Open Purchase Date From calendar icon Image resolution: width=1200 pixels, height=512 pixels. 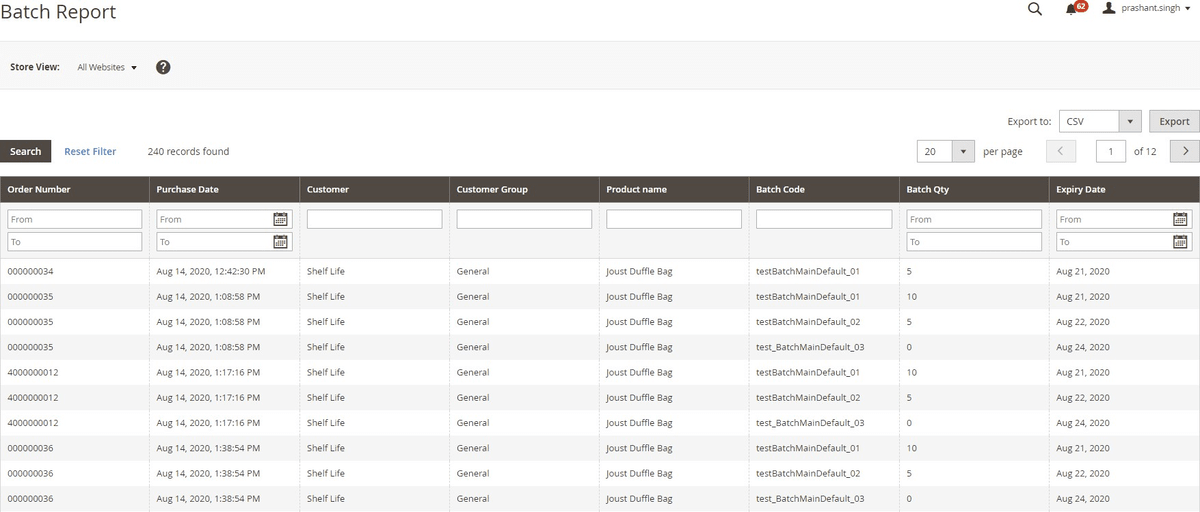tap(281, 219)
